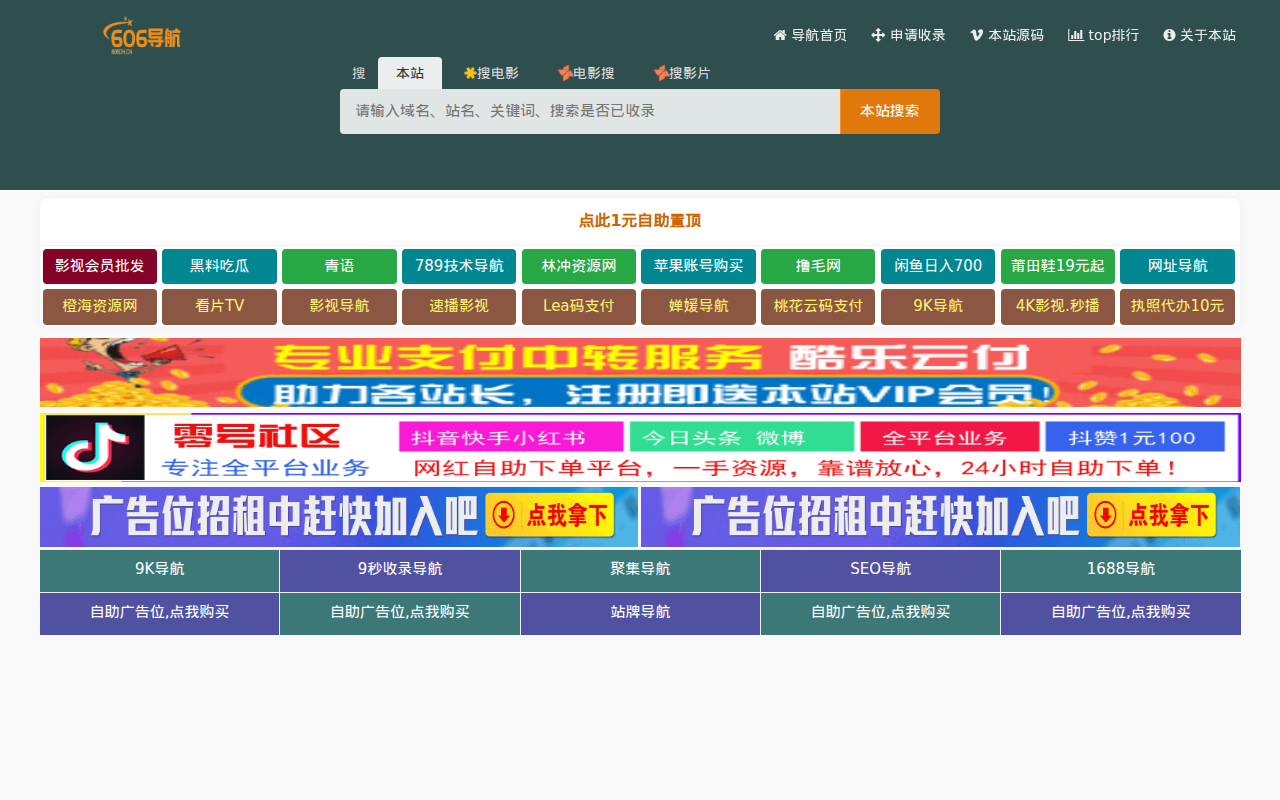Visit the 苹果账号购买 link
This screenshot has height=800, width=1280.
click(698, 266)
